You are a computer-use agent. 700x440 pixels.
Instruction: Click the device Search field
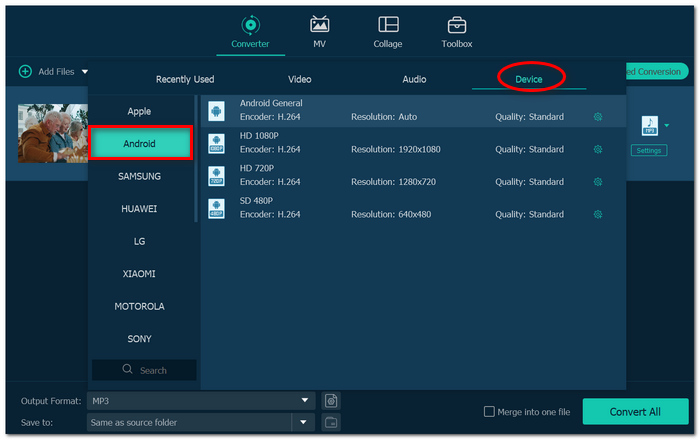(x=144, y=370)
